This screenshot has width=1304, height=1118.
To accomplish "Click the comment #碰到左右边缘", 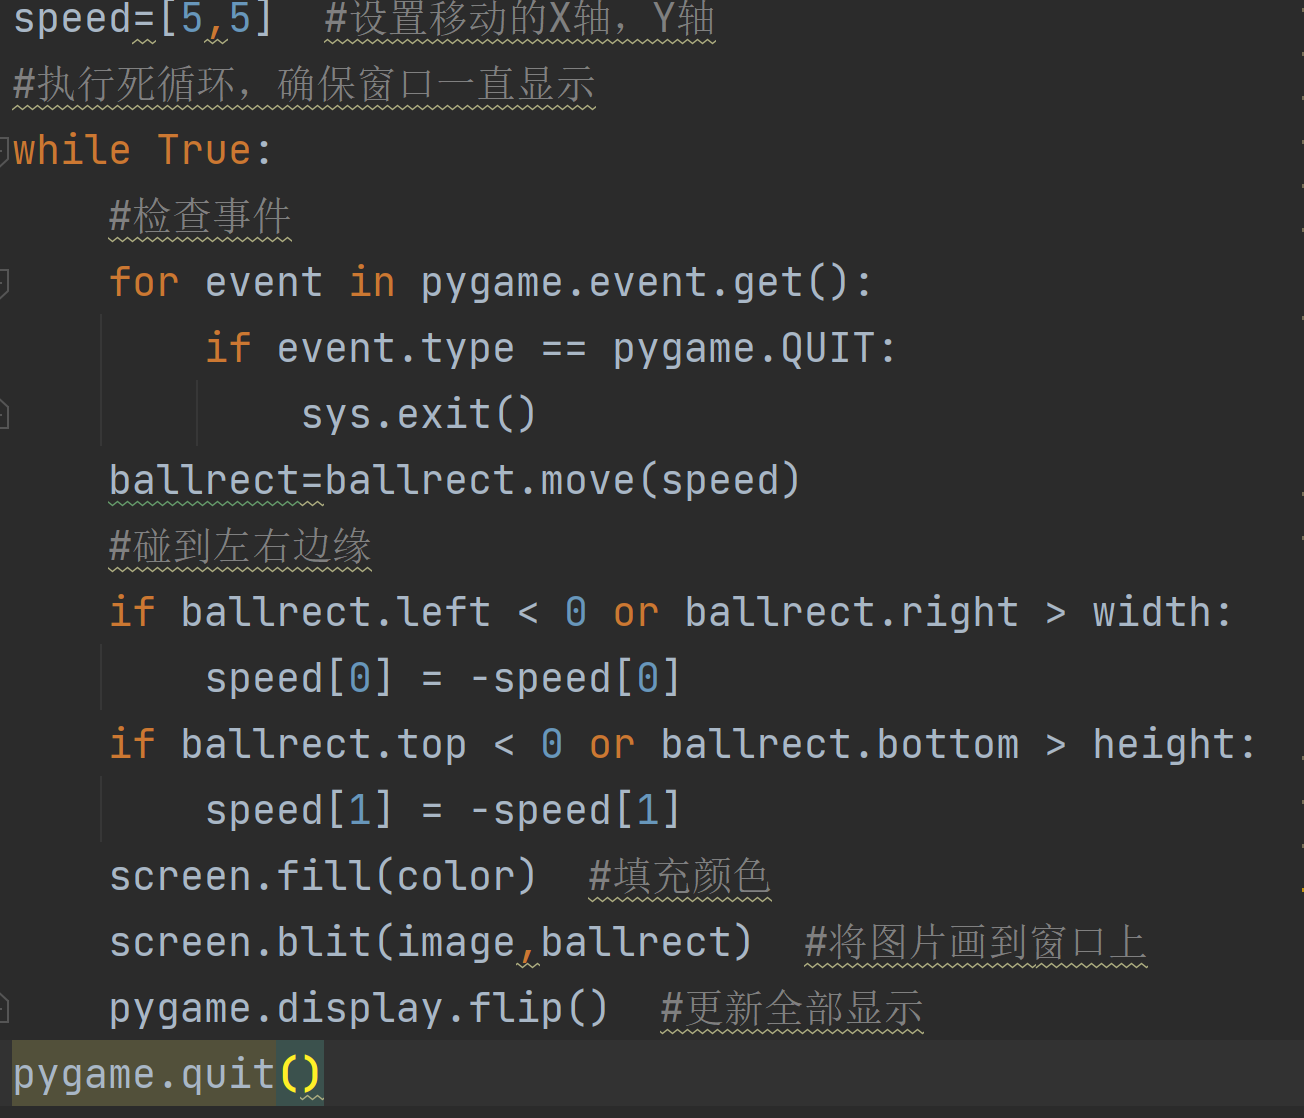I will pyautogui.click(x=240, y=547).
